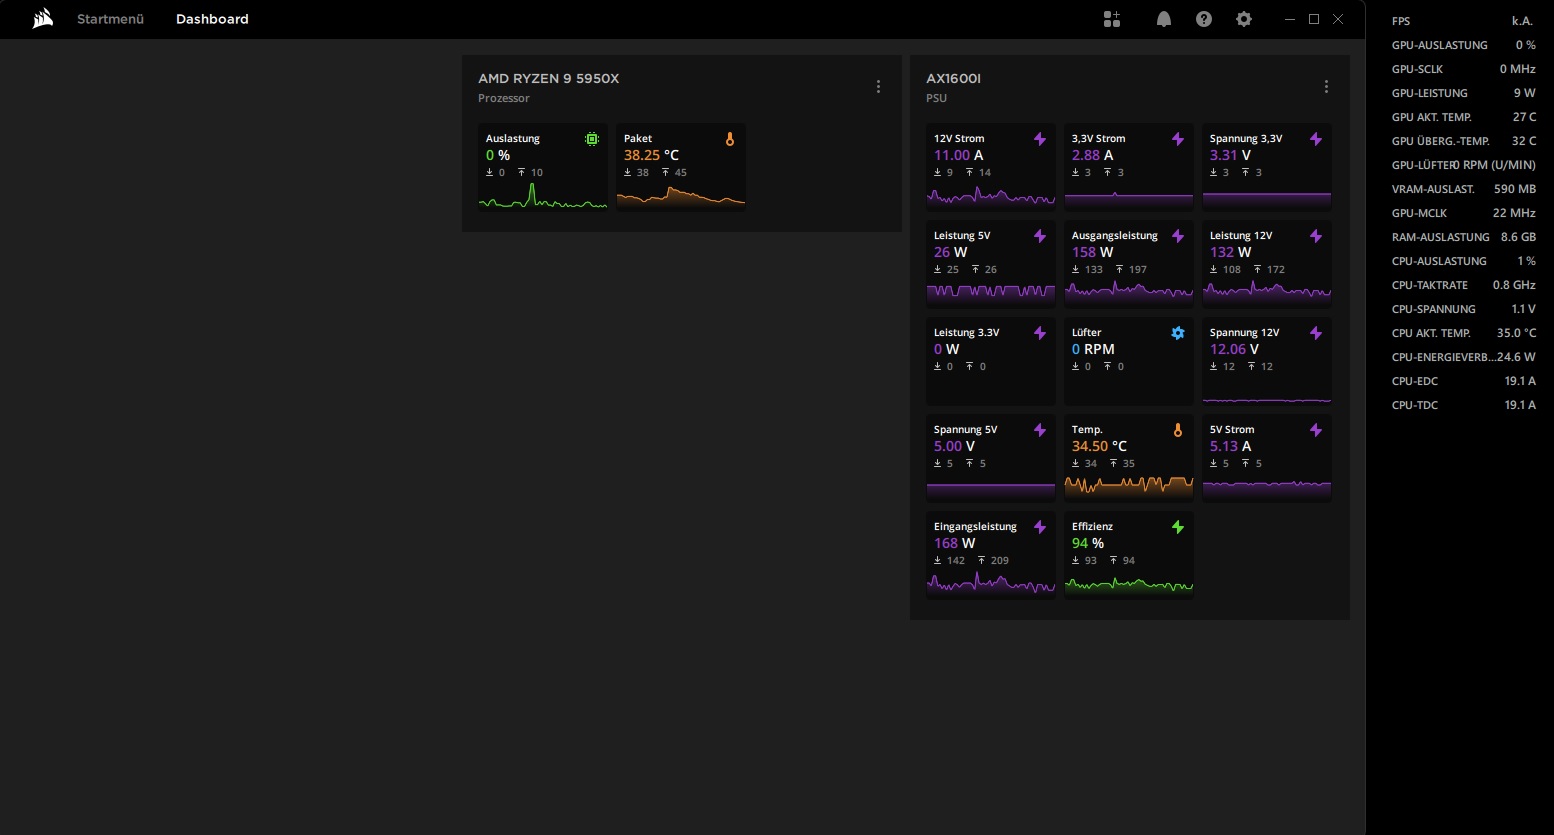Click the 0 RPM Lüfter value
This screenshot has height=835, width=1554.
pyautogui.click(x=1093, y=349)
